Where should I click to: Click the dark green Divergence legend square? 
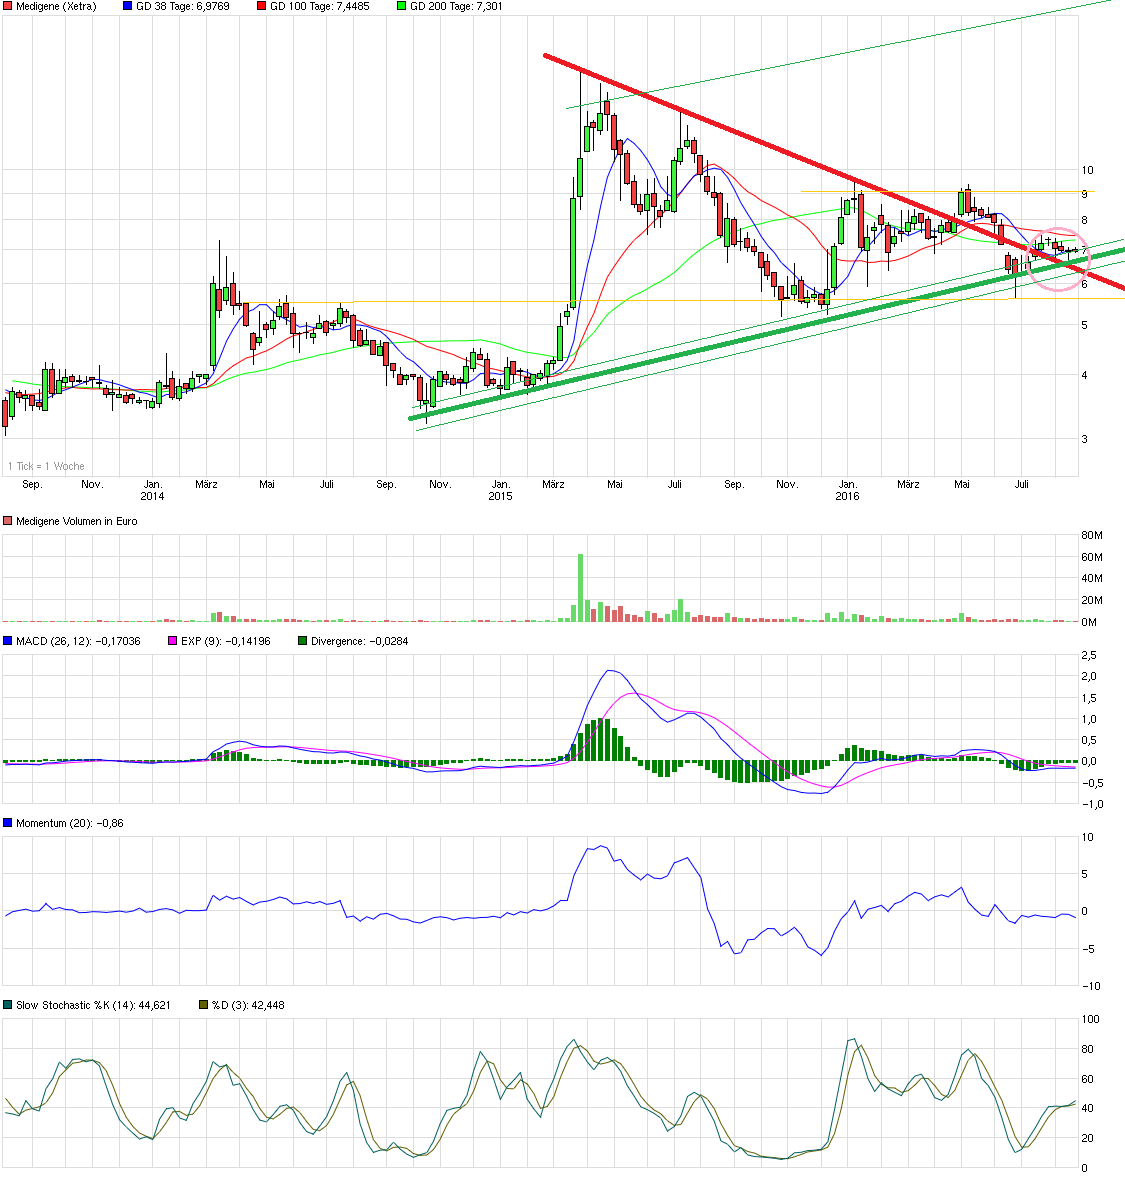302,640
